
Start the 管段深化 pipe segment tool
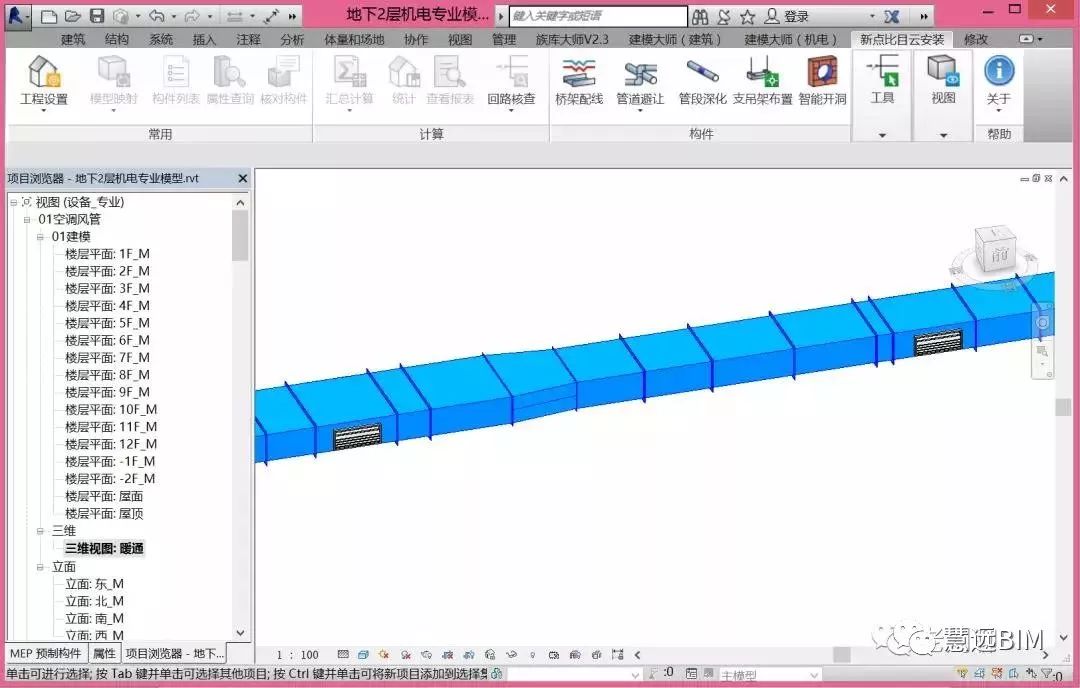(x=702, y=83)
